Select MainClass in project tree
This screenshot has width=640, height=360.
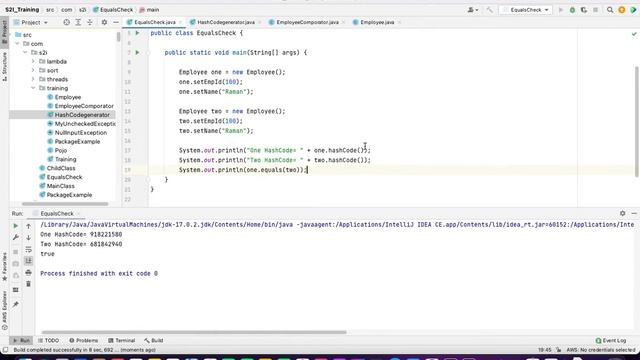60,186
